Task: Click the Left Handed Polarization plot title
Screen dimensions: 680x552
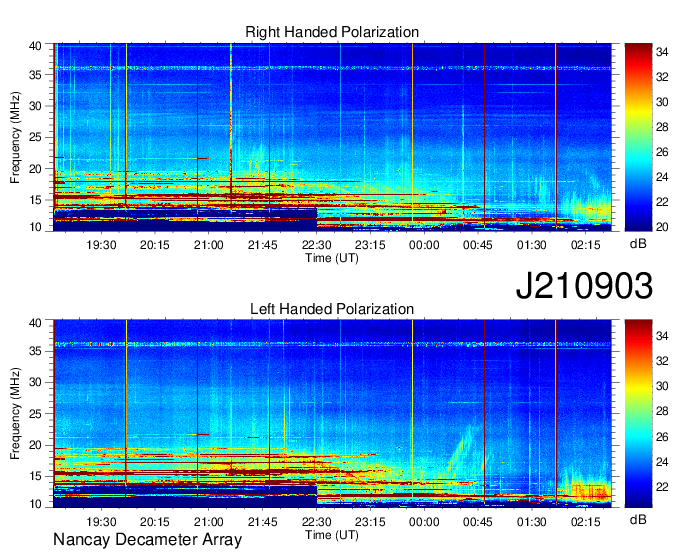Action: tap(332, 309)
